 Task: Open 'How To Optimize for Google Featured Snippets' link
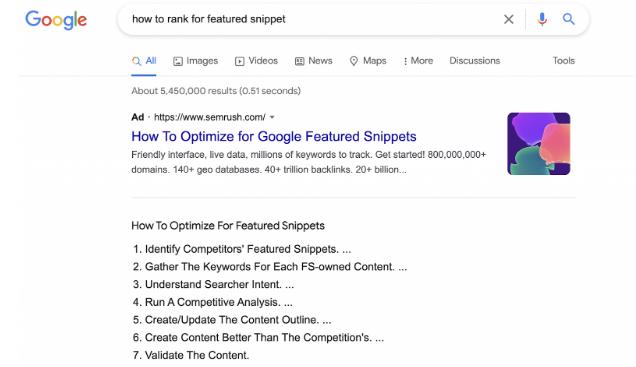point(274,136)
